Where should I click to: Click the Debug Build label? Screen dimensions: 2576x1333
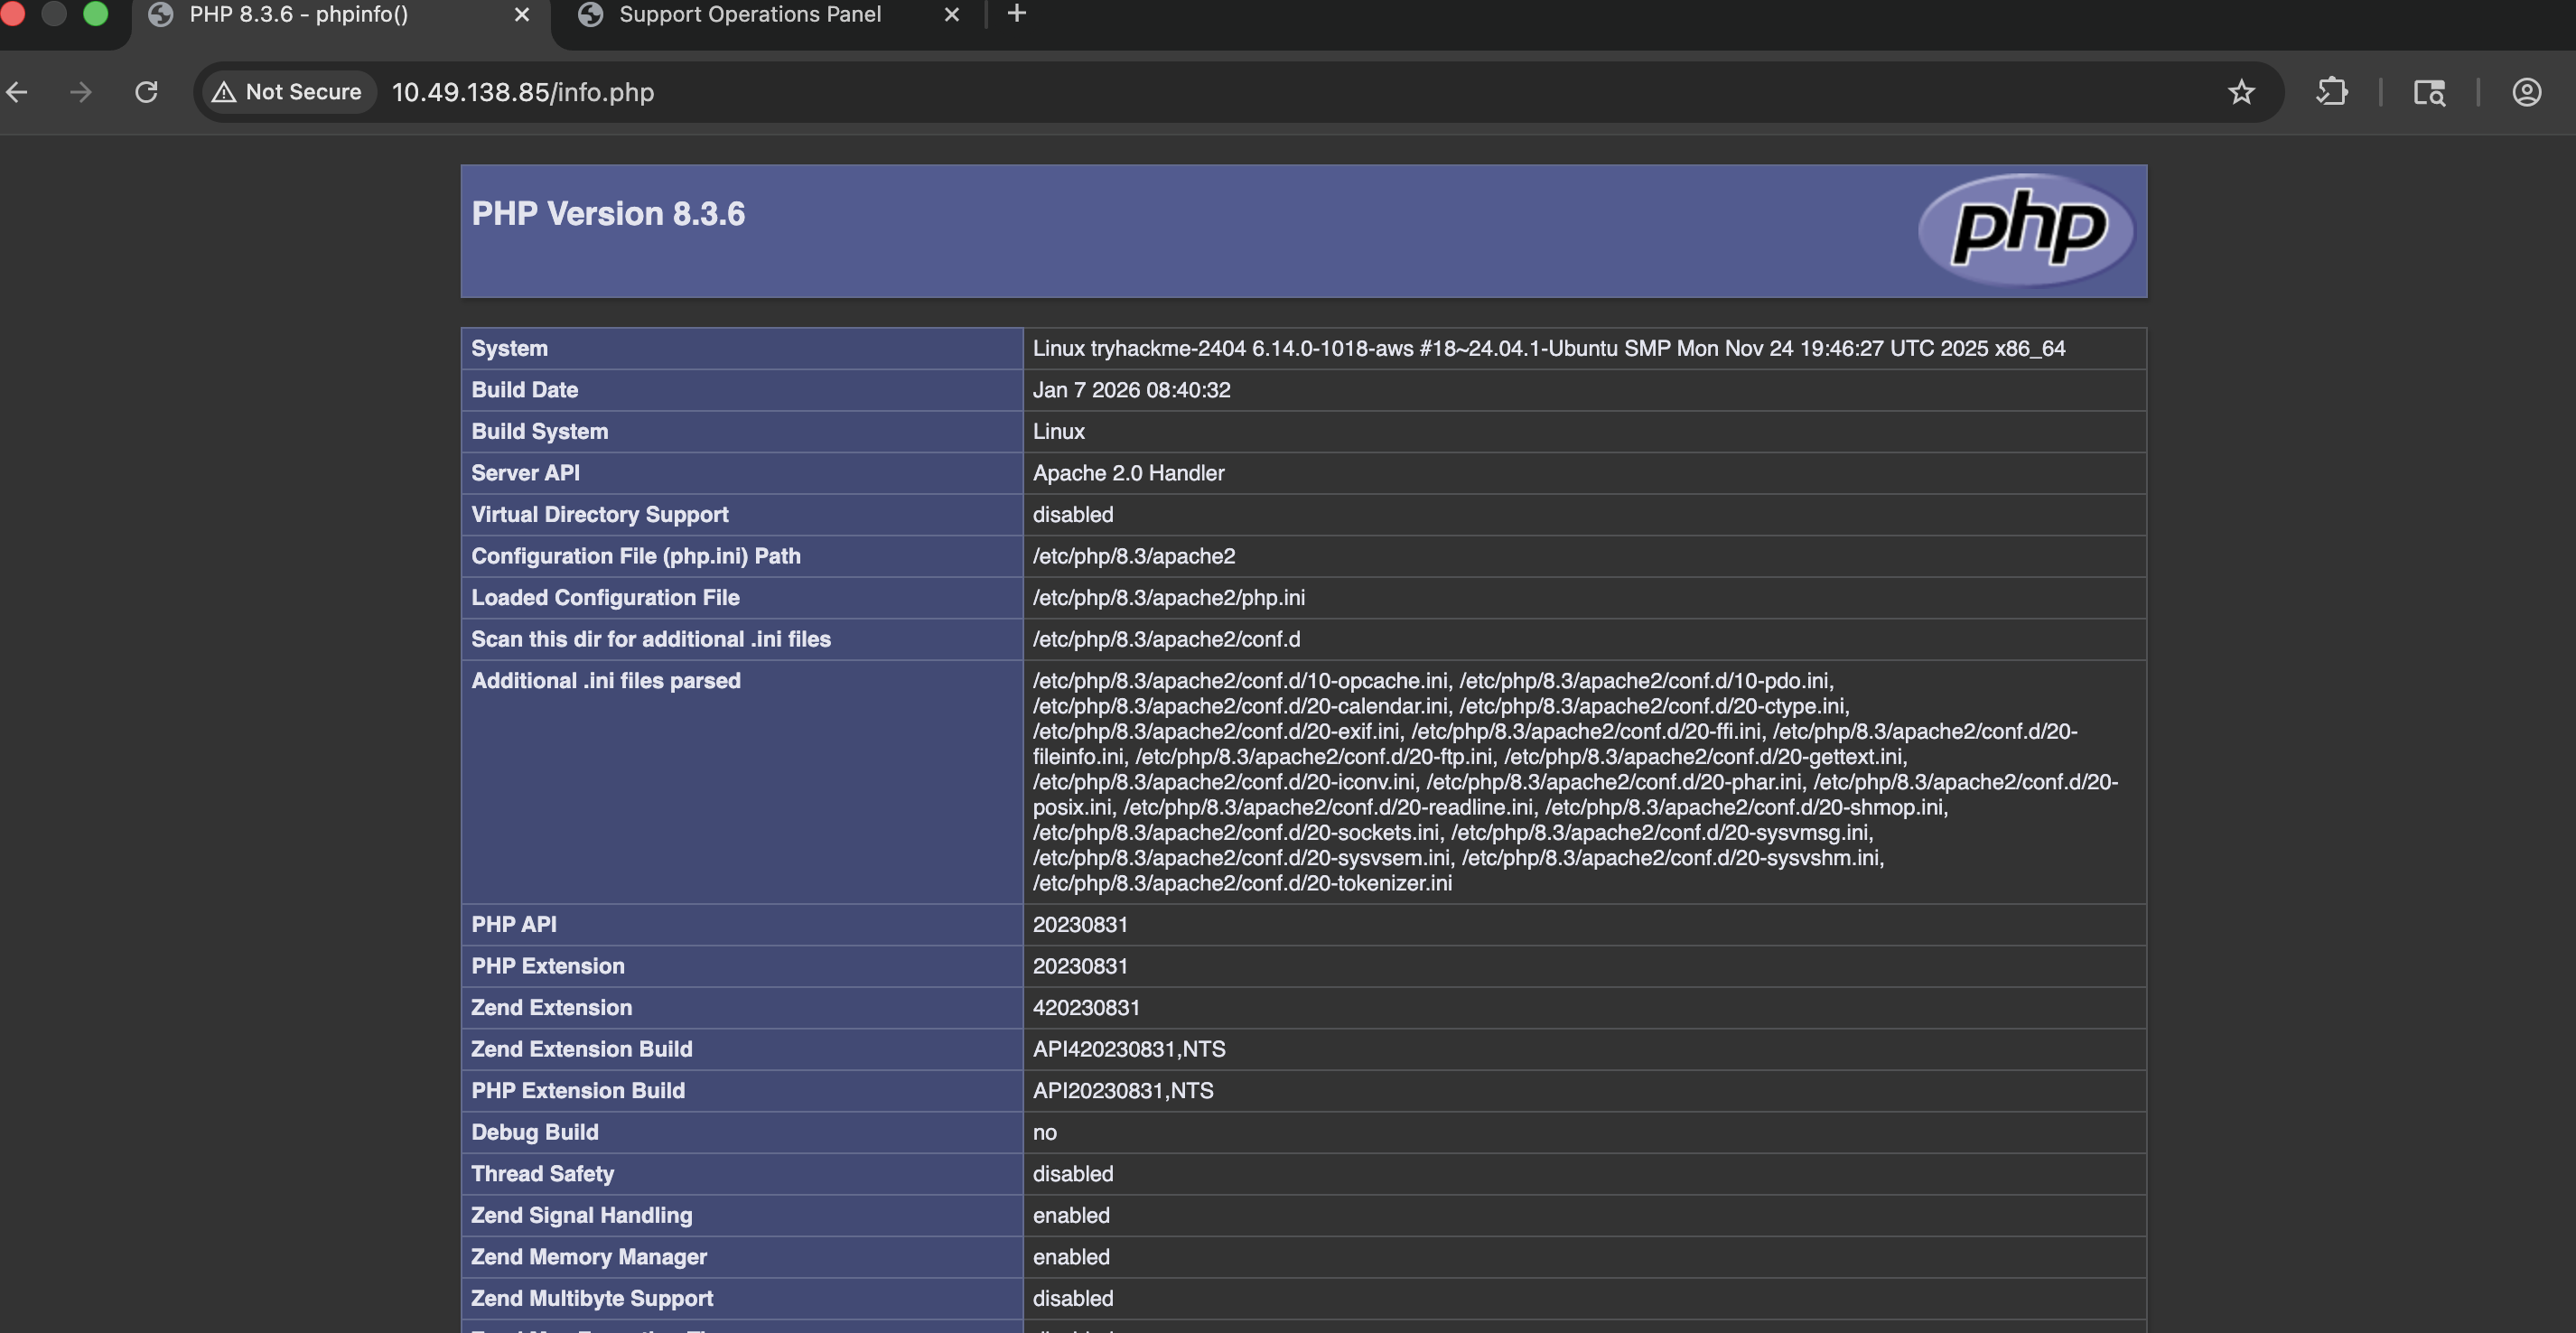tap(534, 1132)
